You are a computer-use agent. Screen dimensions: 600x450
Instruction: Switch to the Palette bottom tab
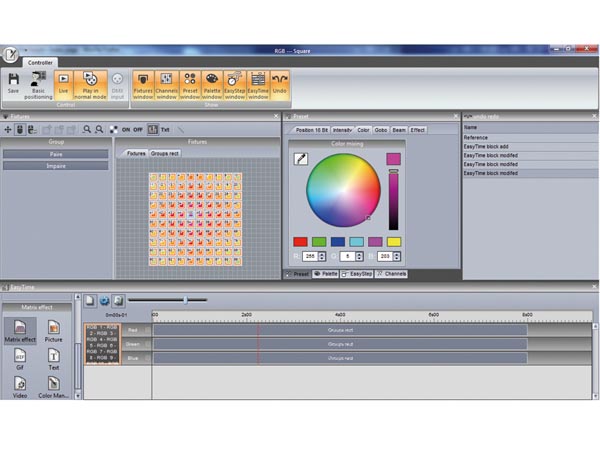(x=326, y=274)
